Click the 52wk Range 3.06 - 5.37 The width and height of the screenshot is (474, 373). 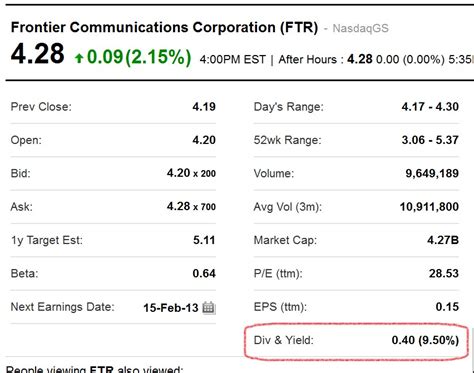tap(430, 140)
